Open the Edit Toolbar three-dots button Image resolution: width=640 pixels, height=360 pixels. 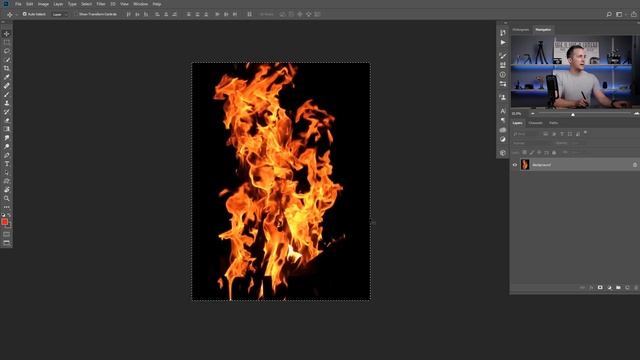tap(7, 207)
